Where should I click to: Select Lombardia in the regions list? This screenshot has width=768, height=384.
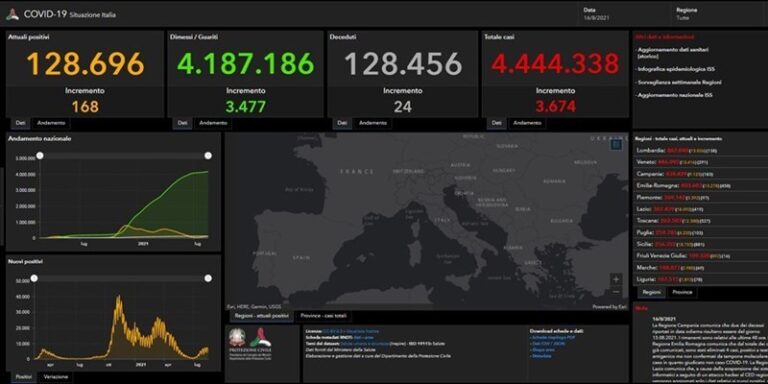[x=700, y=150]
